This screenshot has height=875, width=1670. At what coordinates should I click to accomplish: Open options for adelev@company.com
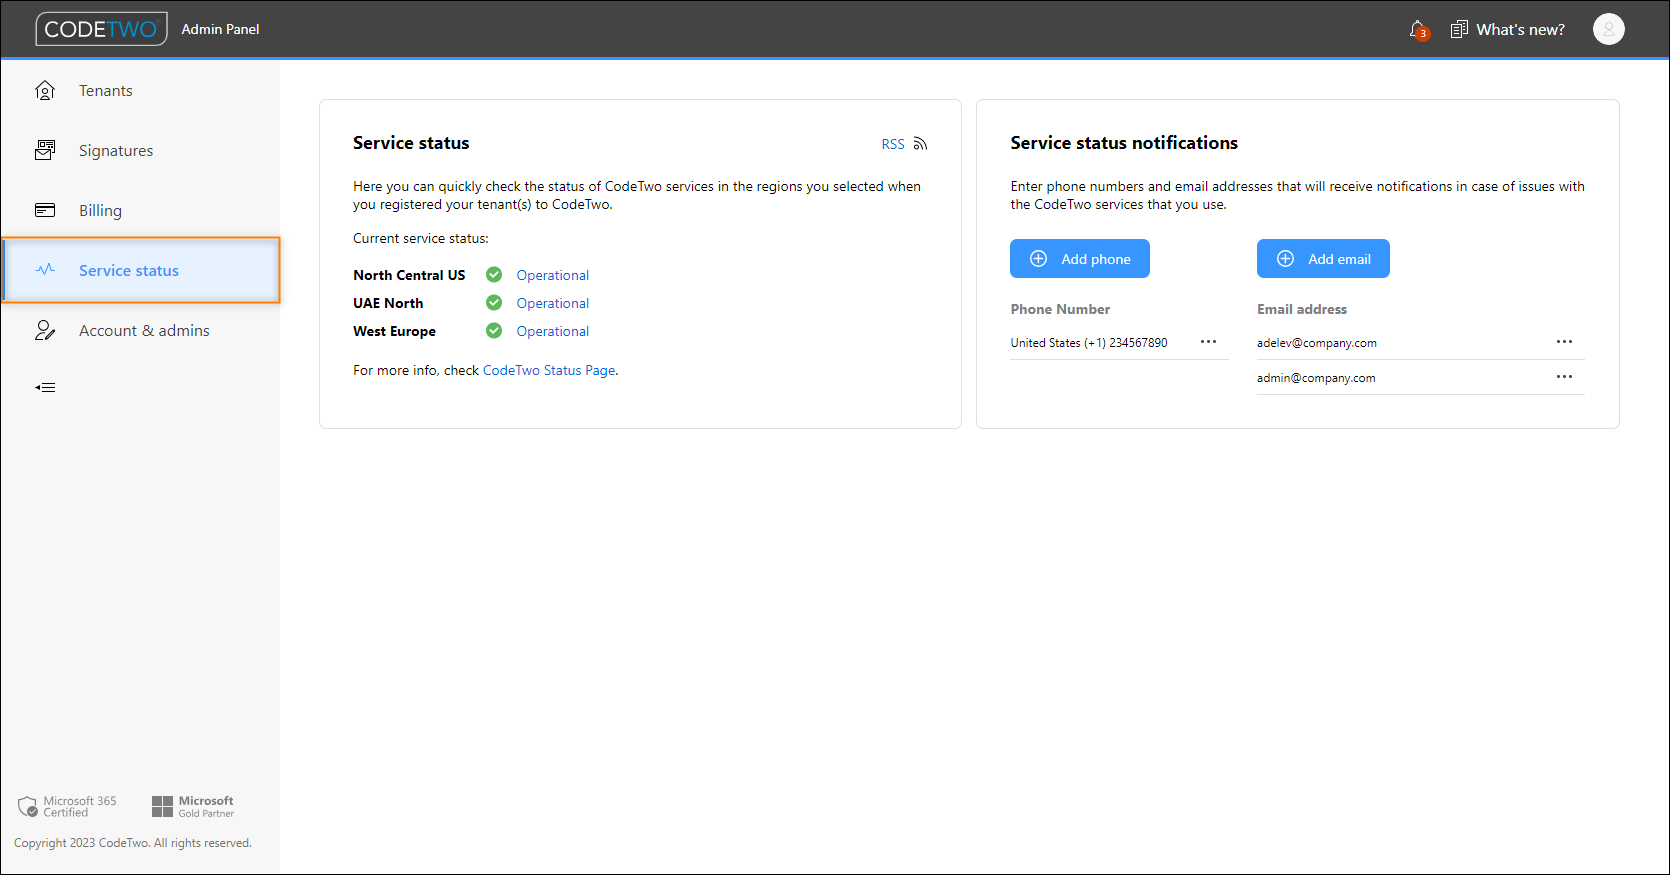pyautogui.click(x=1564, y=342)
